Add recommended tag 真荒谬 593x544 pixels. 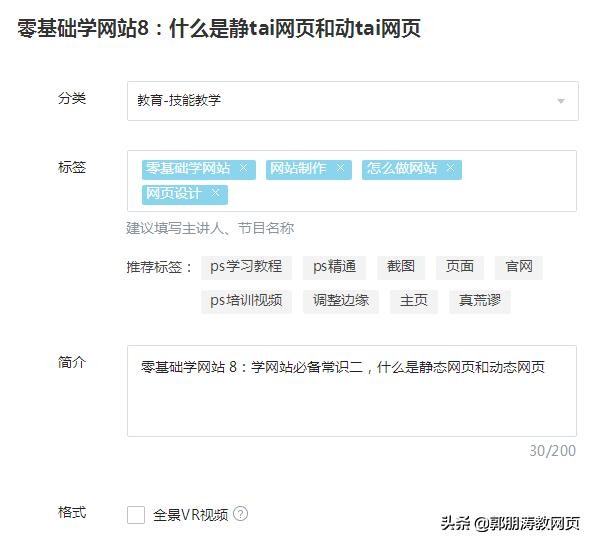[x=480, y=301]
